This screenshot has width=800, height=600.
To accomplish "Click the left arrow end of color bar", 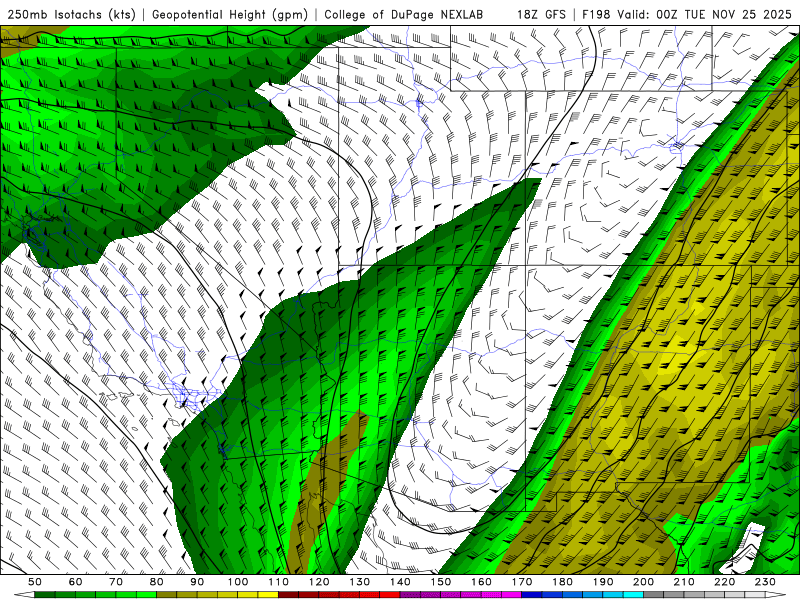I will (24, 594).
